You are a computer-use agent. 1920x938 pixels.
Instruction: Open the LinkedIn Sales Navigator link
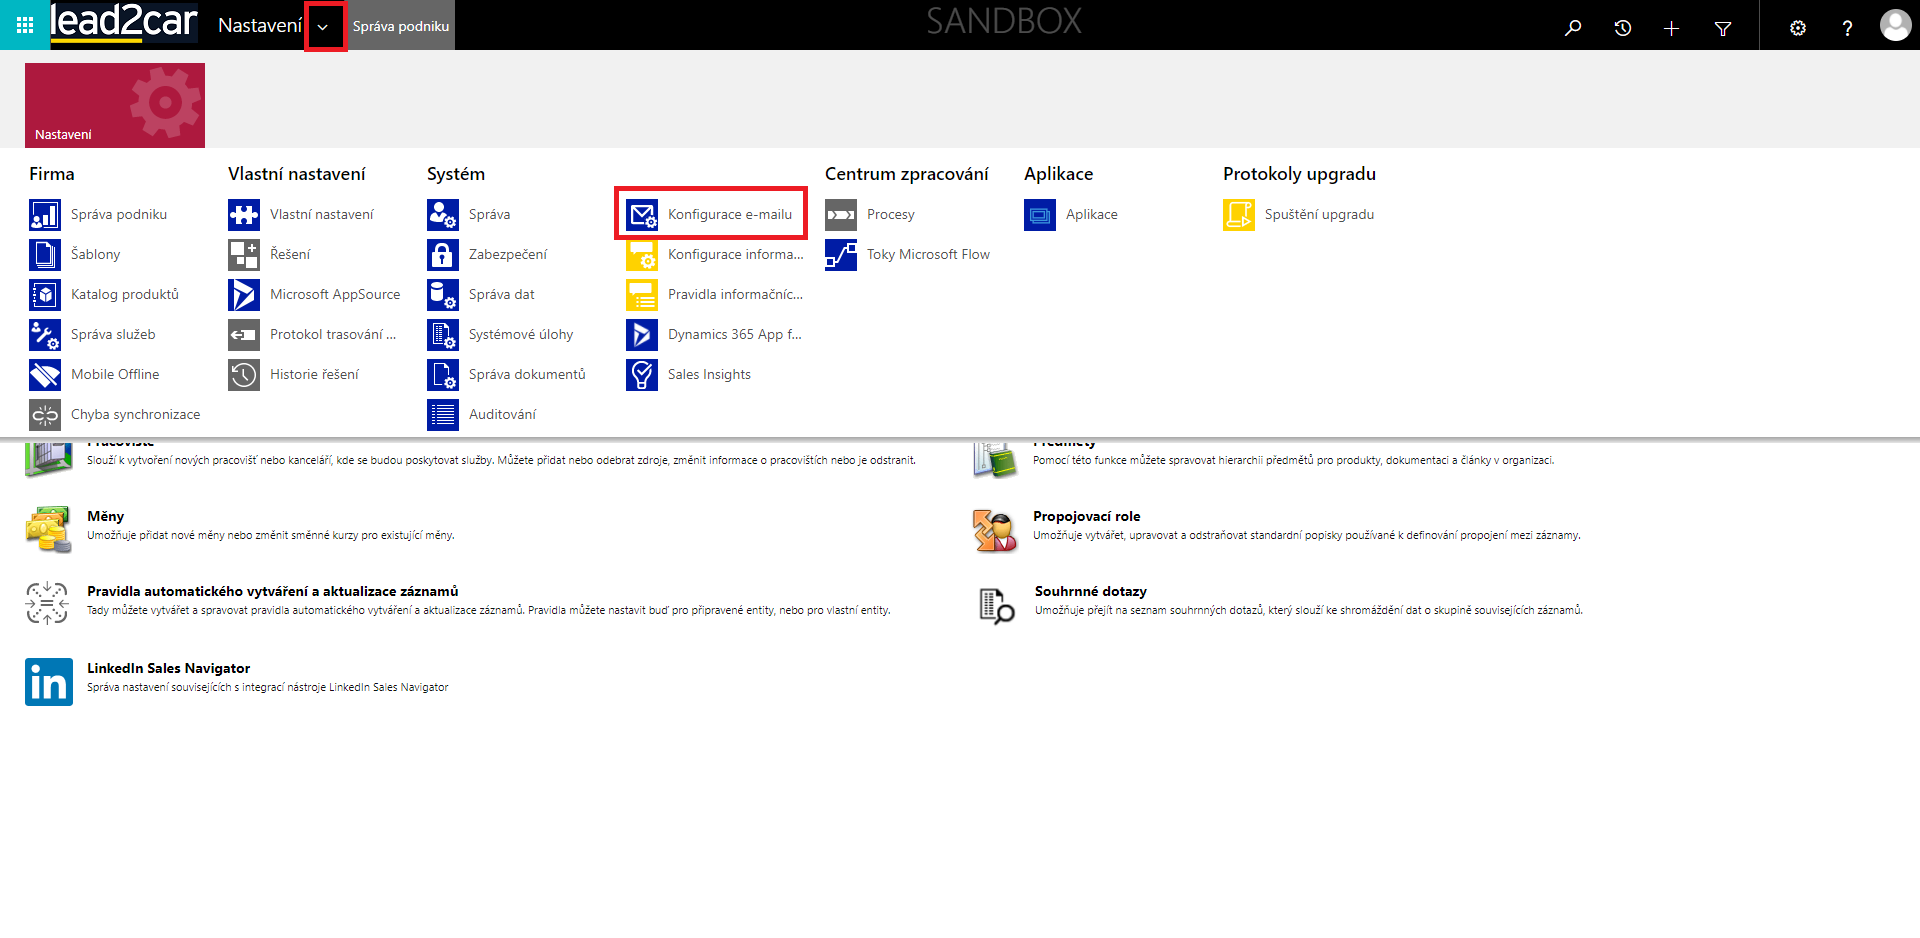[168, 668]
